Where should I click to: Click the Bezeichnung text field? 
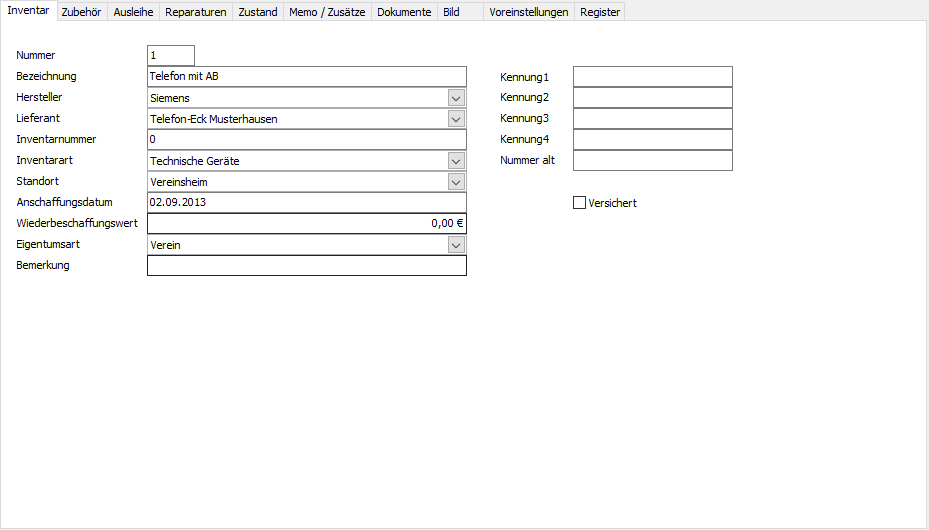point(306,77)
